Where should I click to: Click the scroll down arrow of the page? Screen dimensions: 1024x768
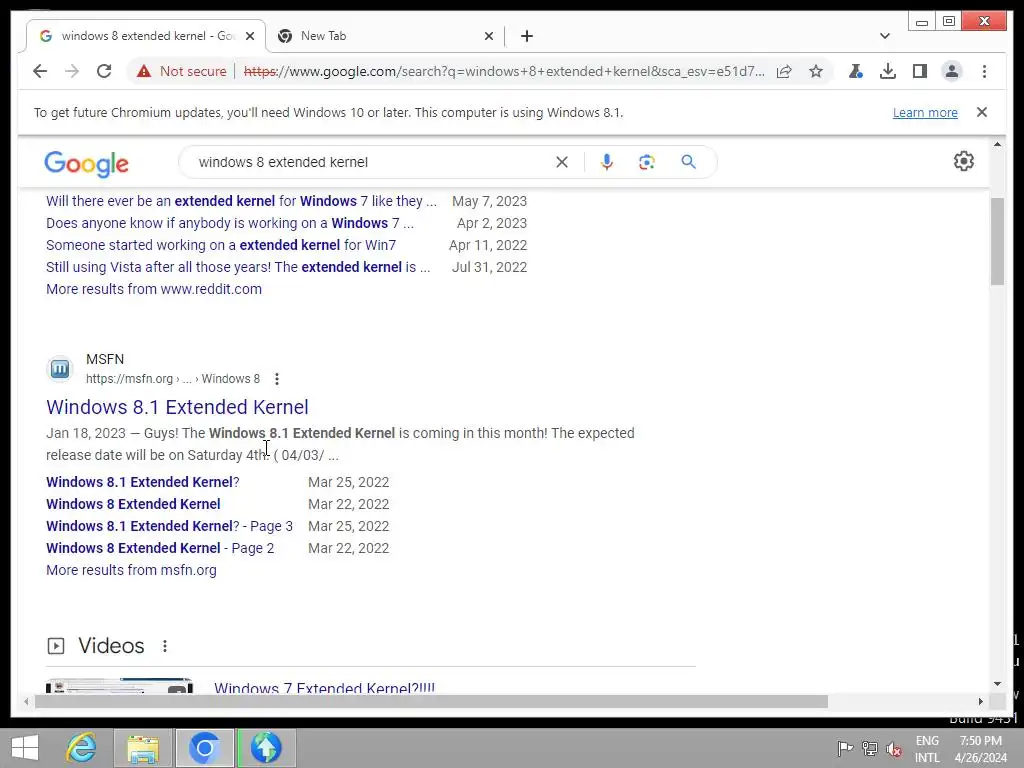pyautogui.click(x=997, y=684)
